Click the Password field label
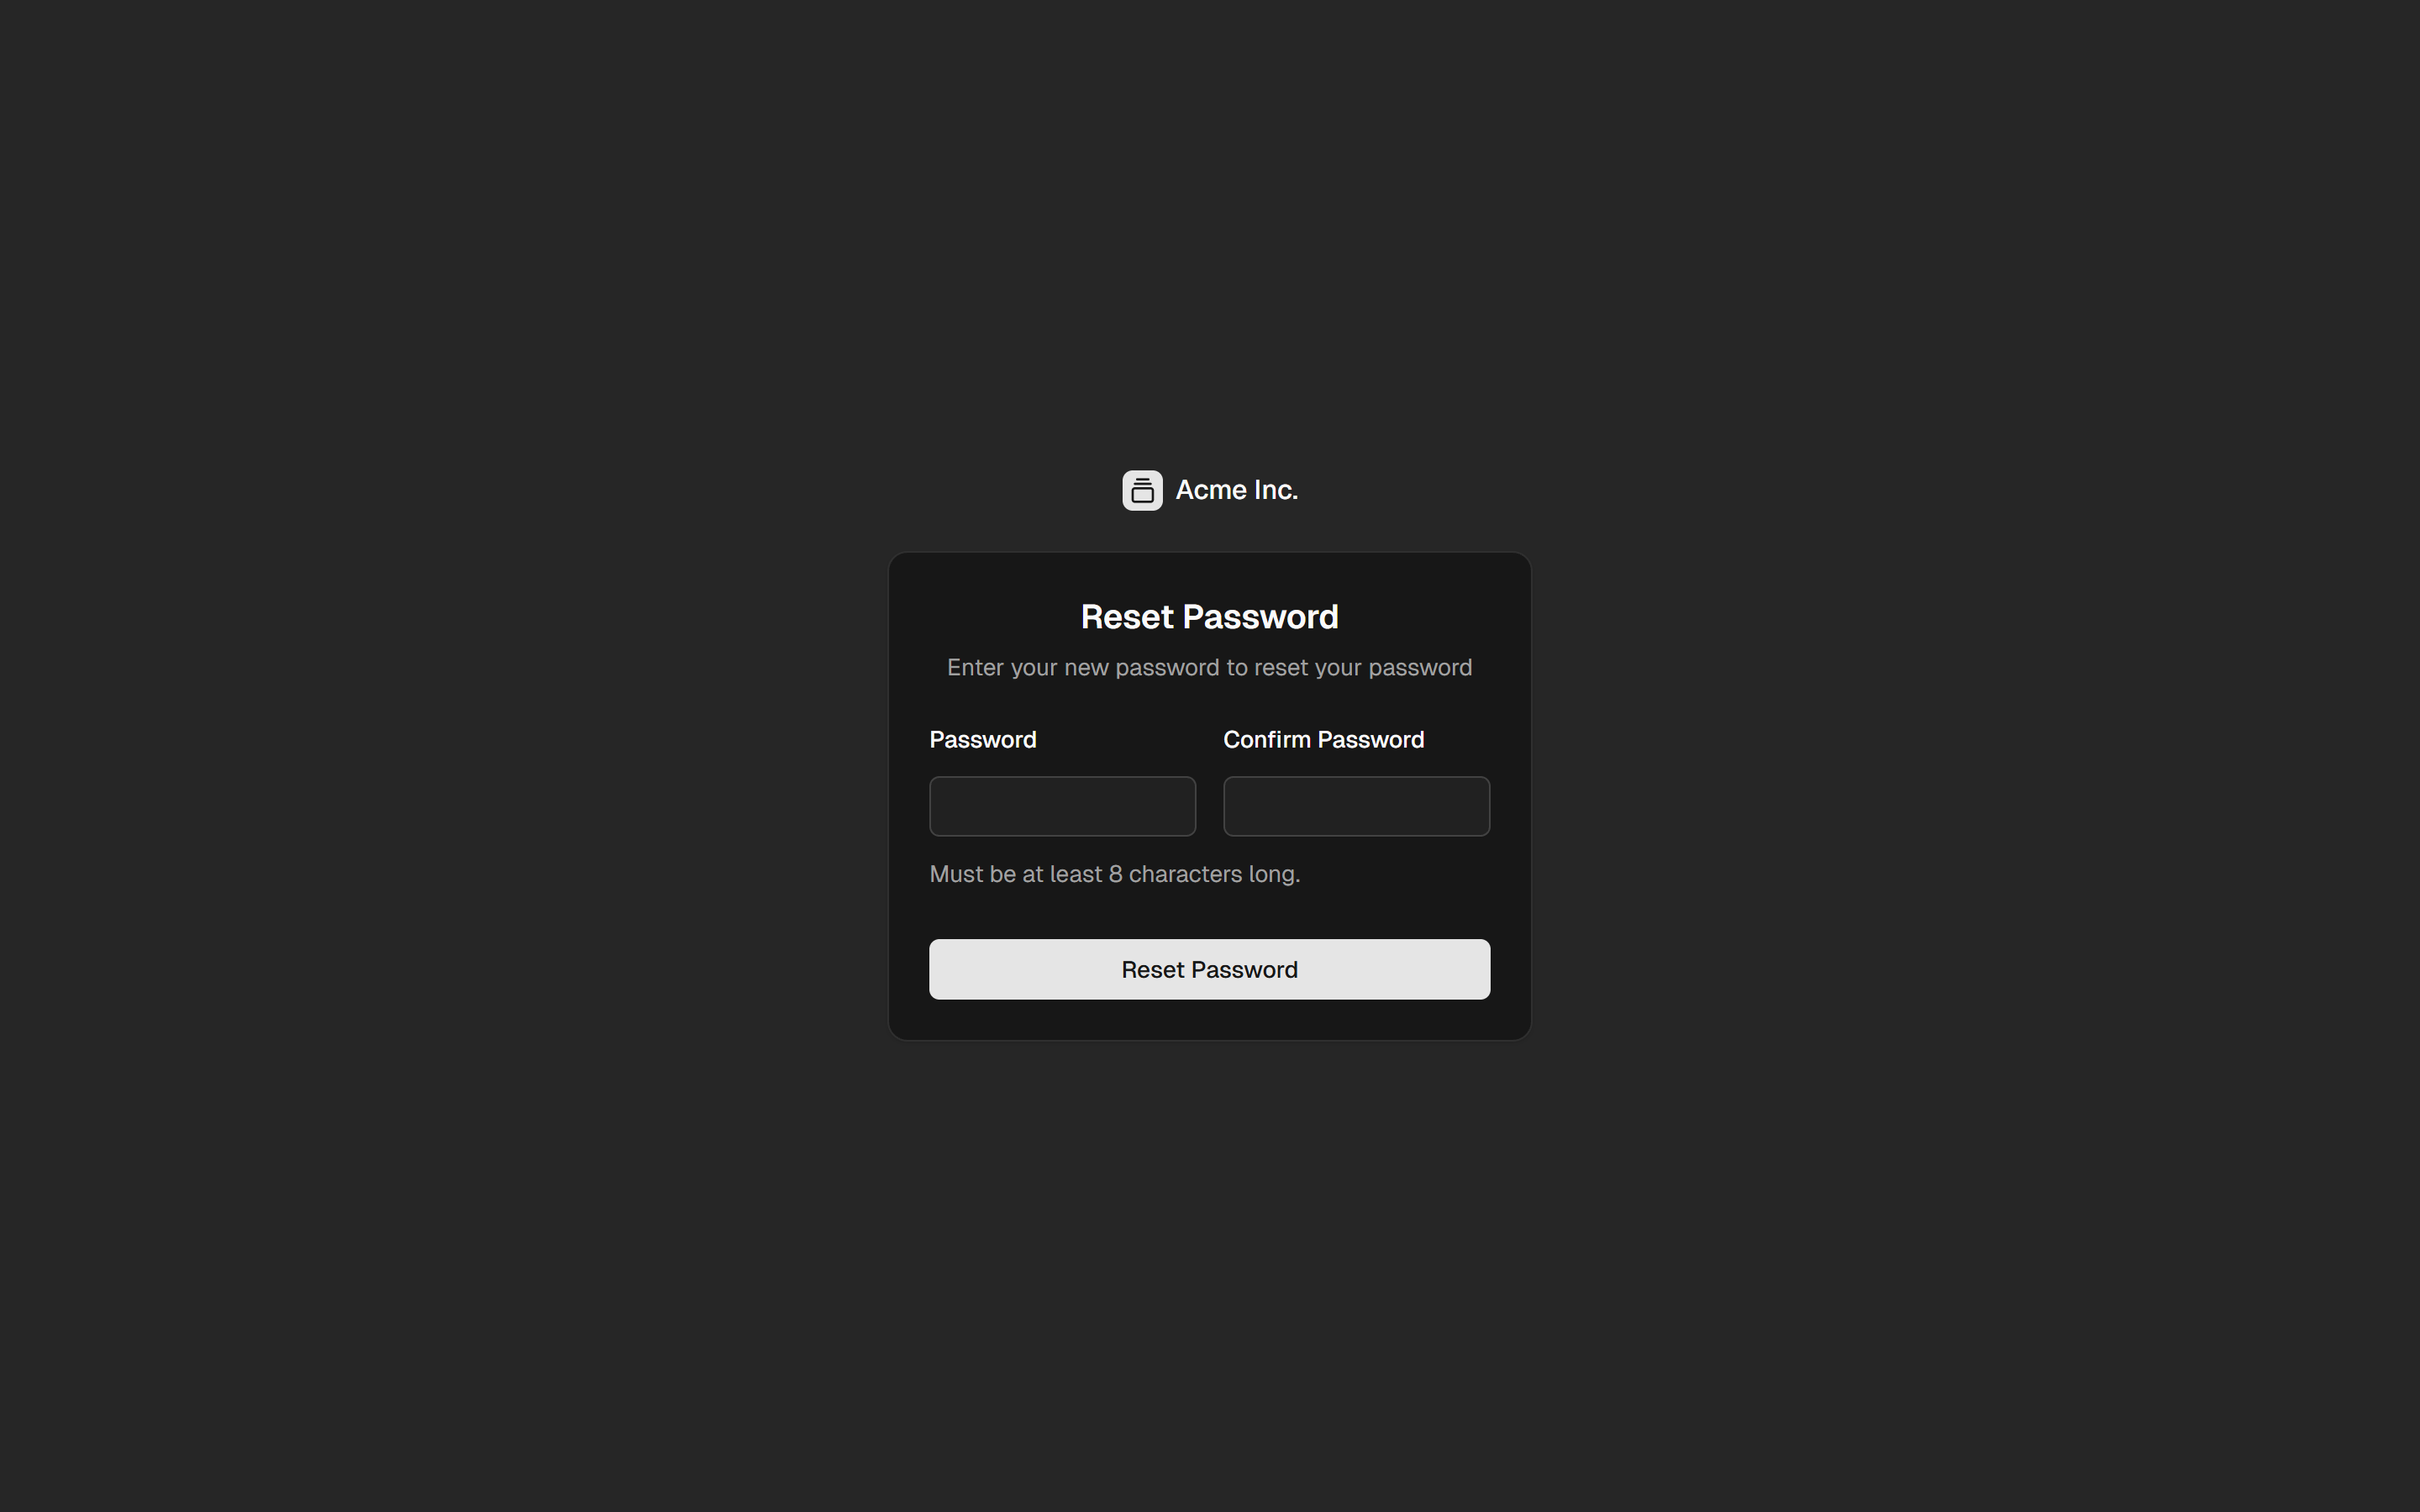2420x1512 pixels. point(983,739)
